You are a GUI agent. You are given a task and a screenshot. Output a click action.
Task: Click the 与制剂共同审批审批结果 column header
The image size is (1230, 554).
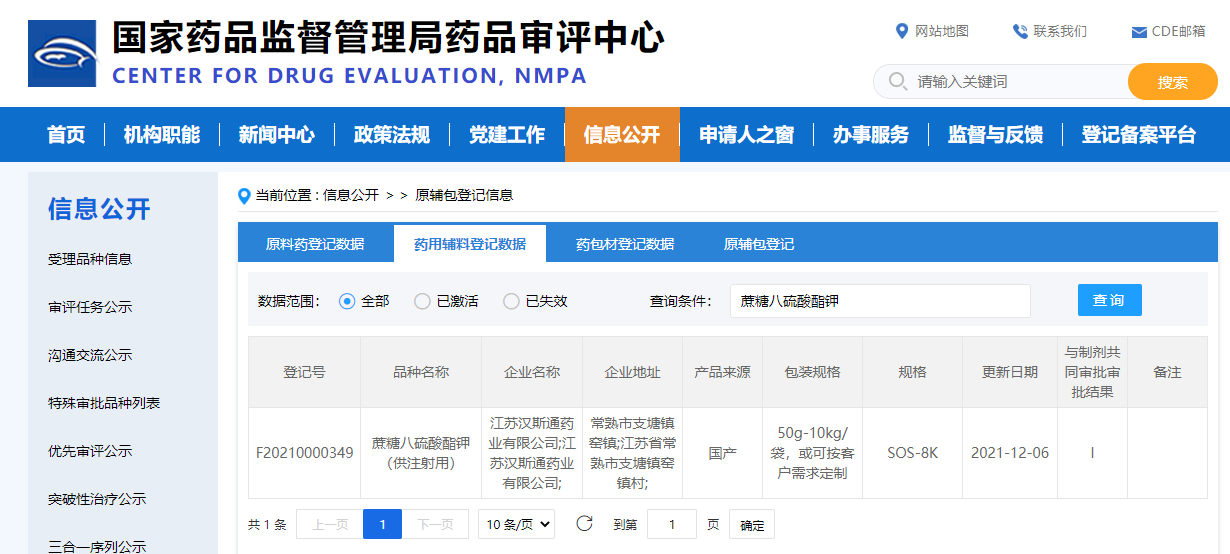click(1093, 372)
